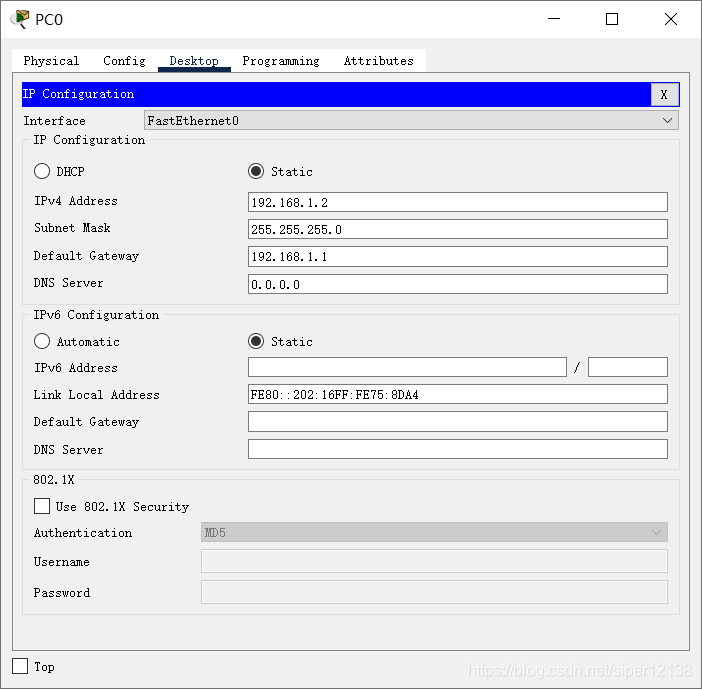Click the 802.1X Password field

pyautogui.click(x=434, y=592)
